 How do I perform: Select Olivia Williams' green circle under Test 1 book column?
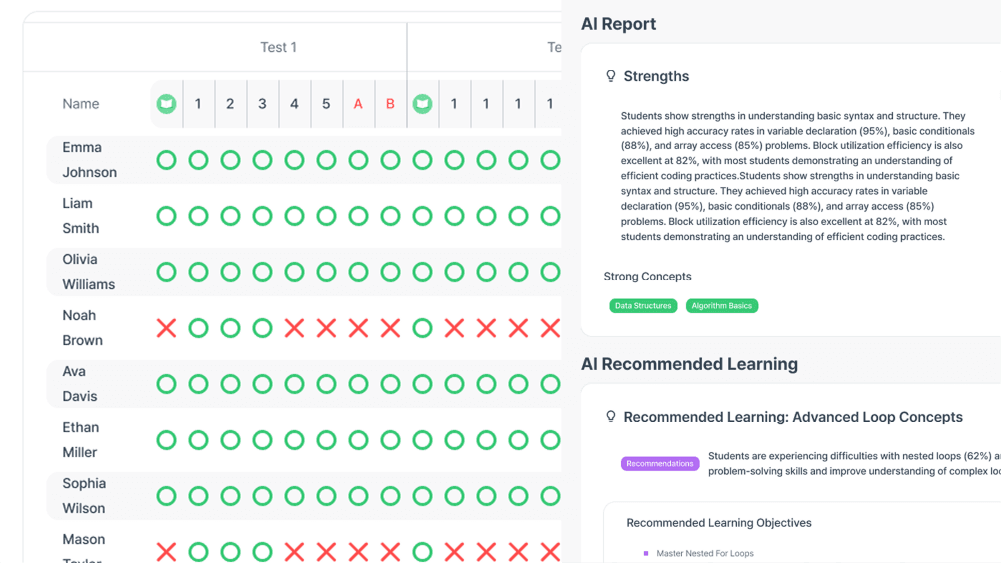(167, 272)
